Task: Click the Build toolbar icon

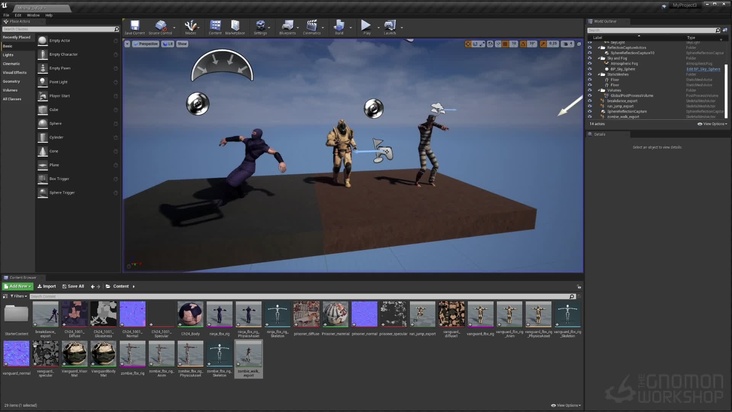Action: click(x=340, y=26)
